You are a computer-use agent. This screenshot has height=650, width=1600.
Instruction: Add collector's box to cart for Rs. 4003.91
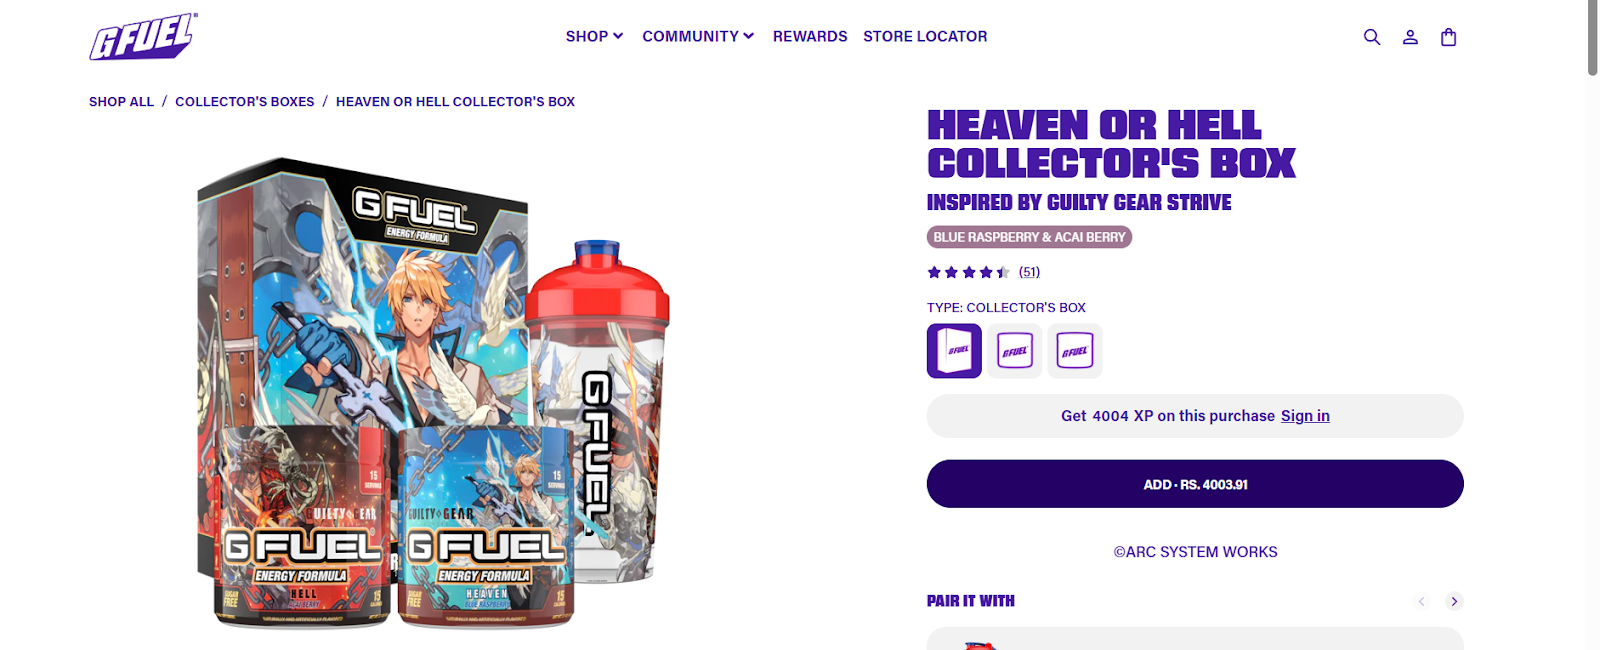pos(1195,484)
